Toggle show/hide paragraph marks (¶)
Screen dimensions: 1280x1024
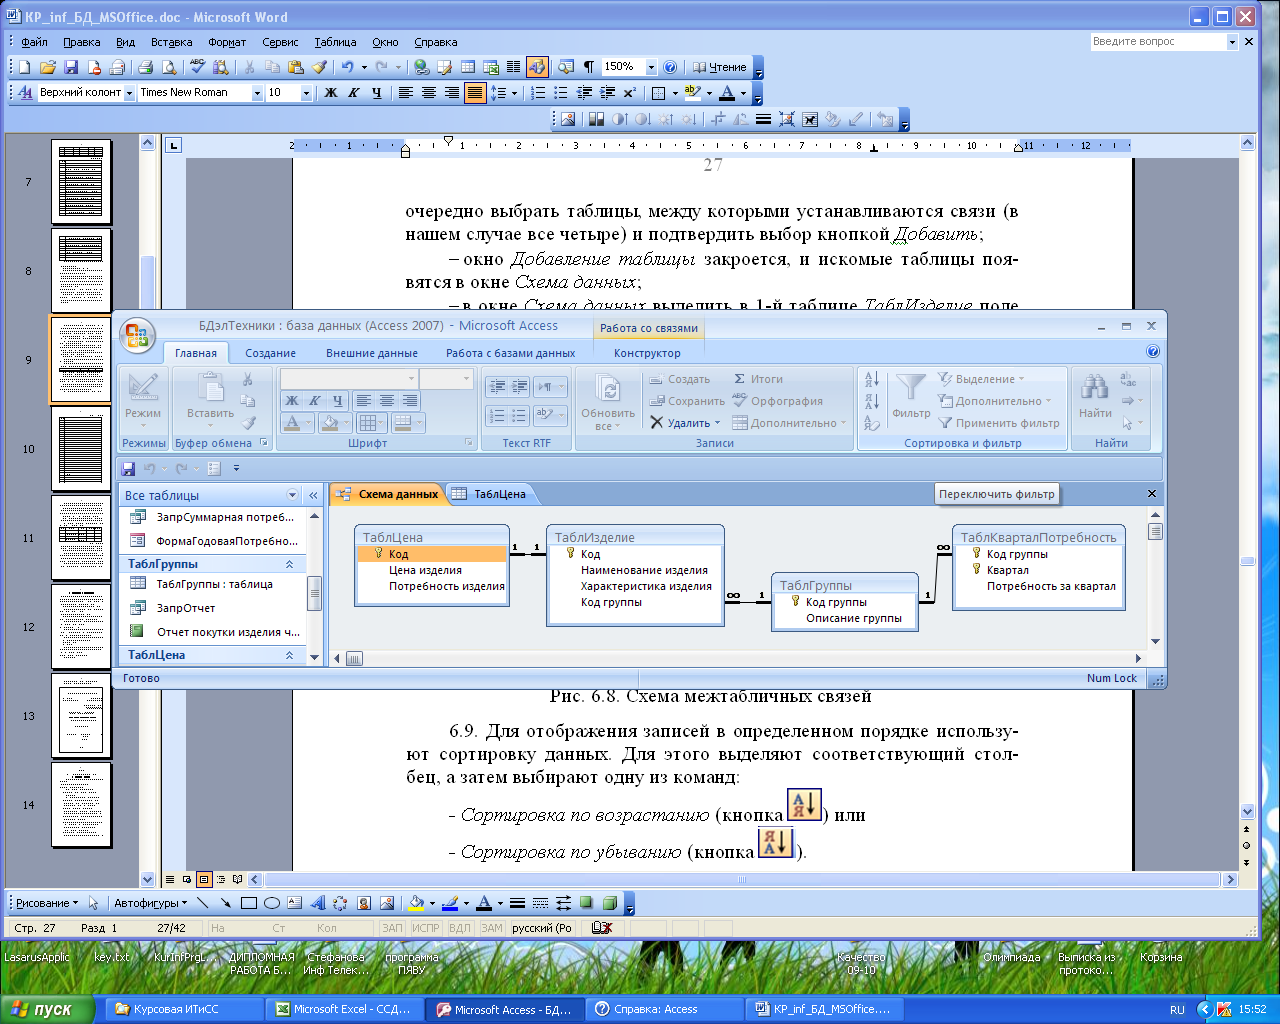(589, 67)
